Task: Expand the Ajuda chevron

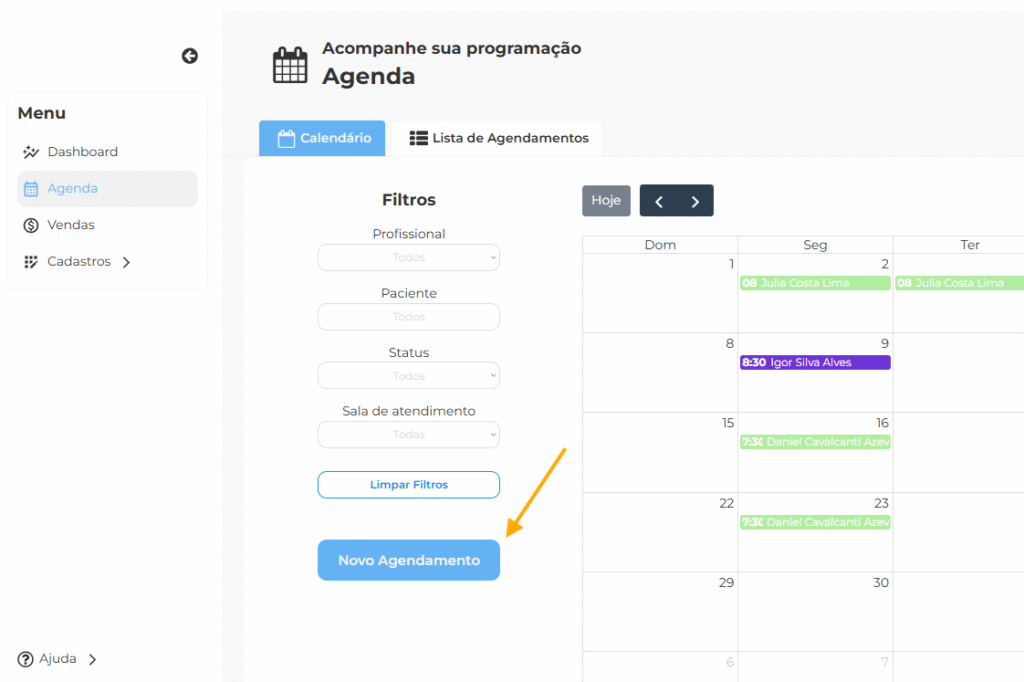Action: click(x=92, y=659)
